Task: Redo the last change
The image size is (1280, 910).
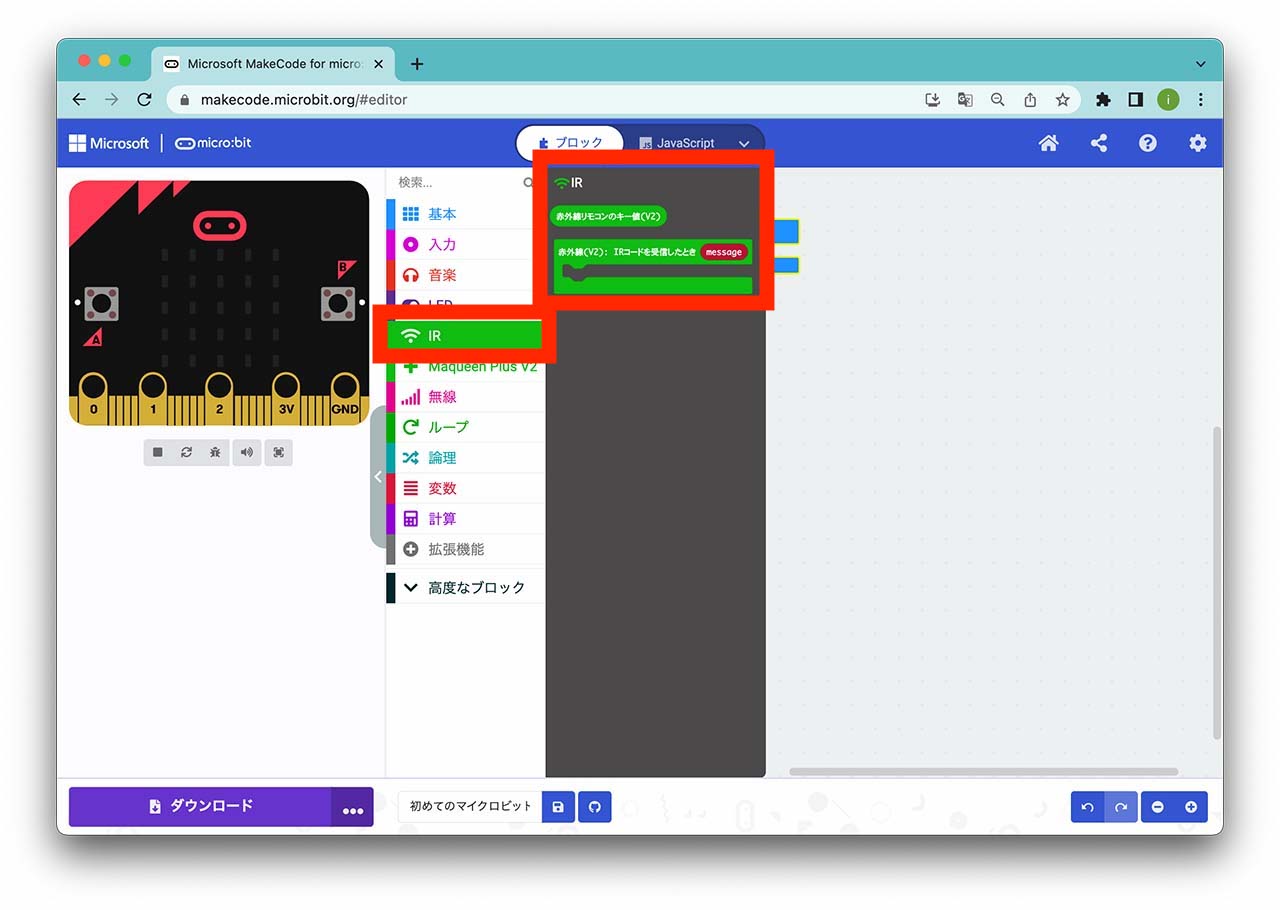Action: pyautogui.click(x=1121, y=807)
